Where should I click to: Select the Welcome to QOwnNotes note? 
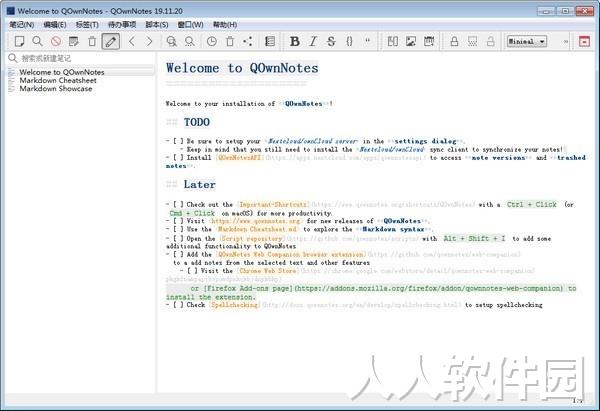[80, 72]
